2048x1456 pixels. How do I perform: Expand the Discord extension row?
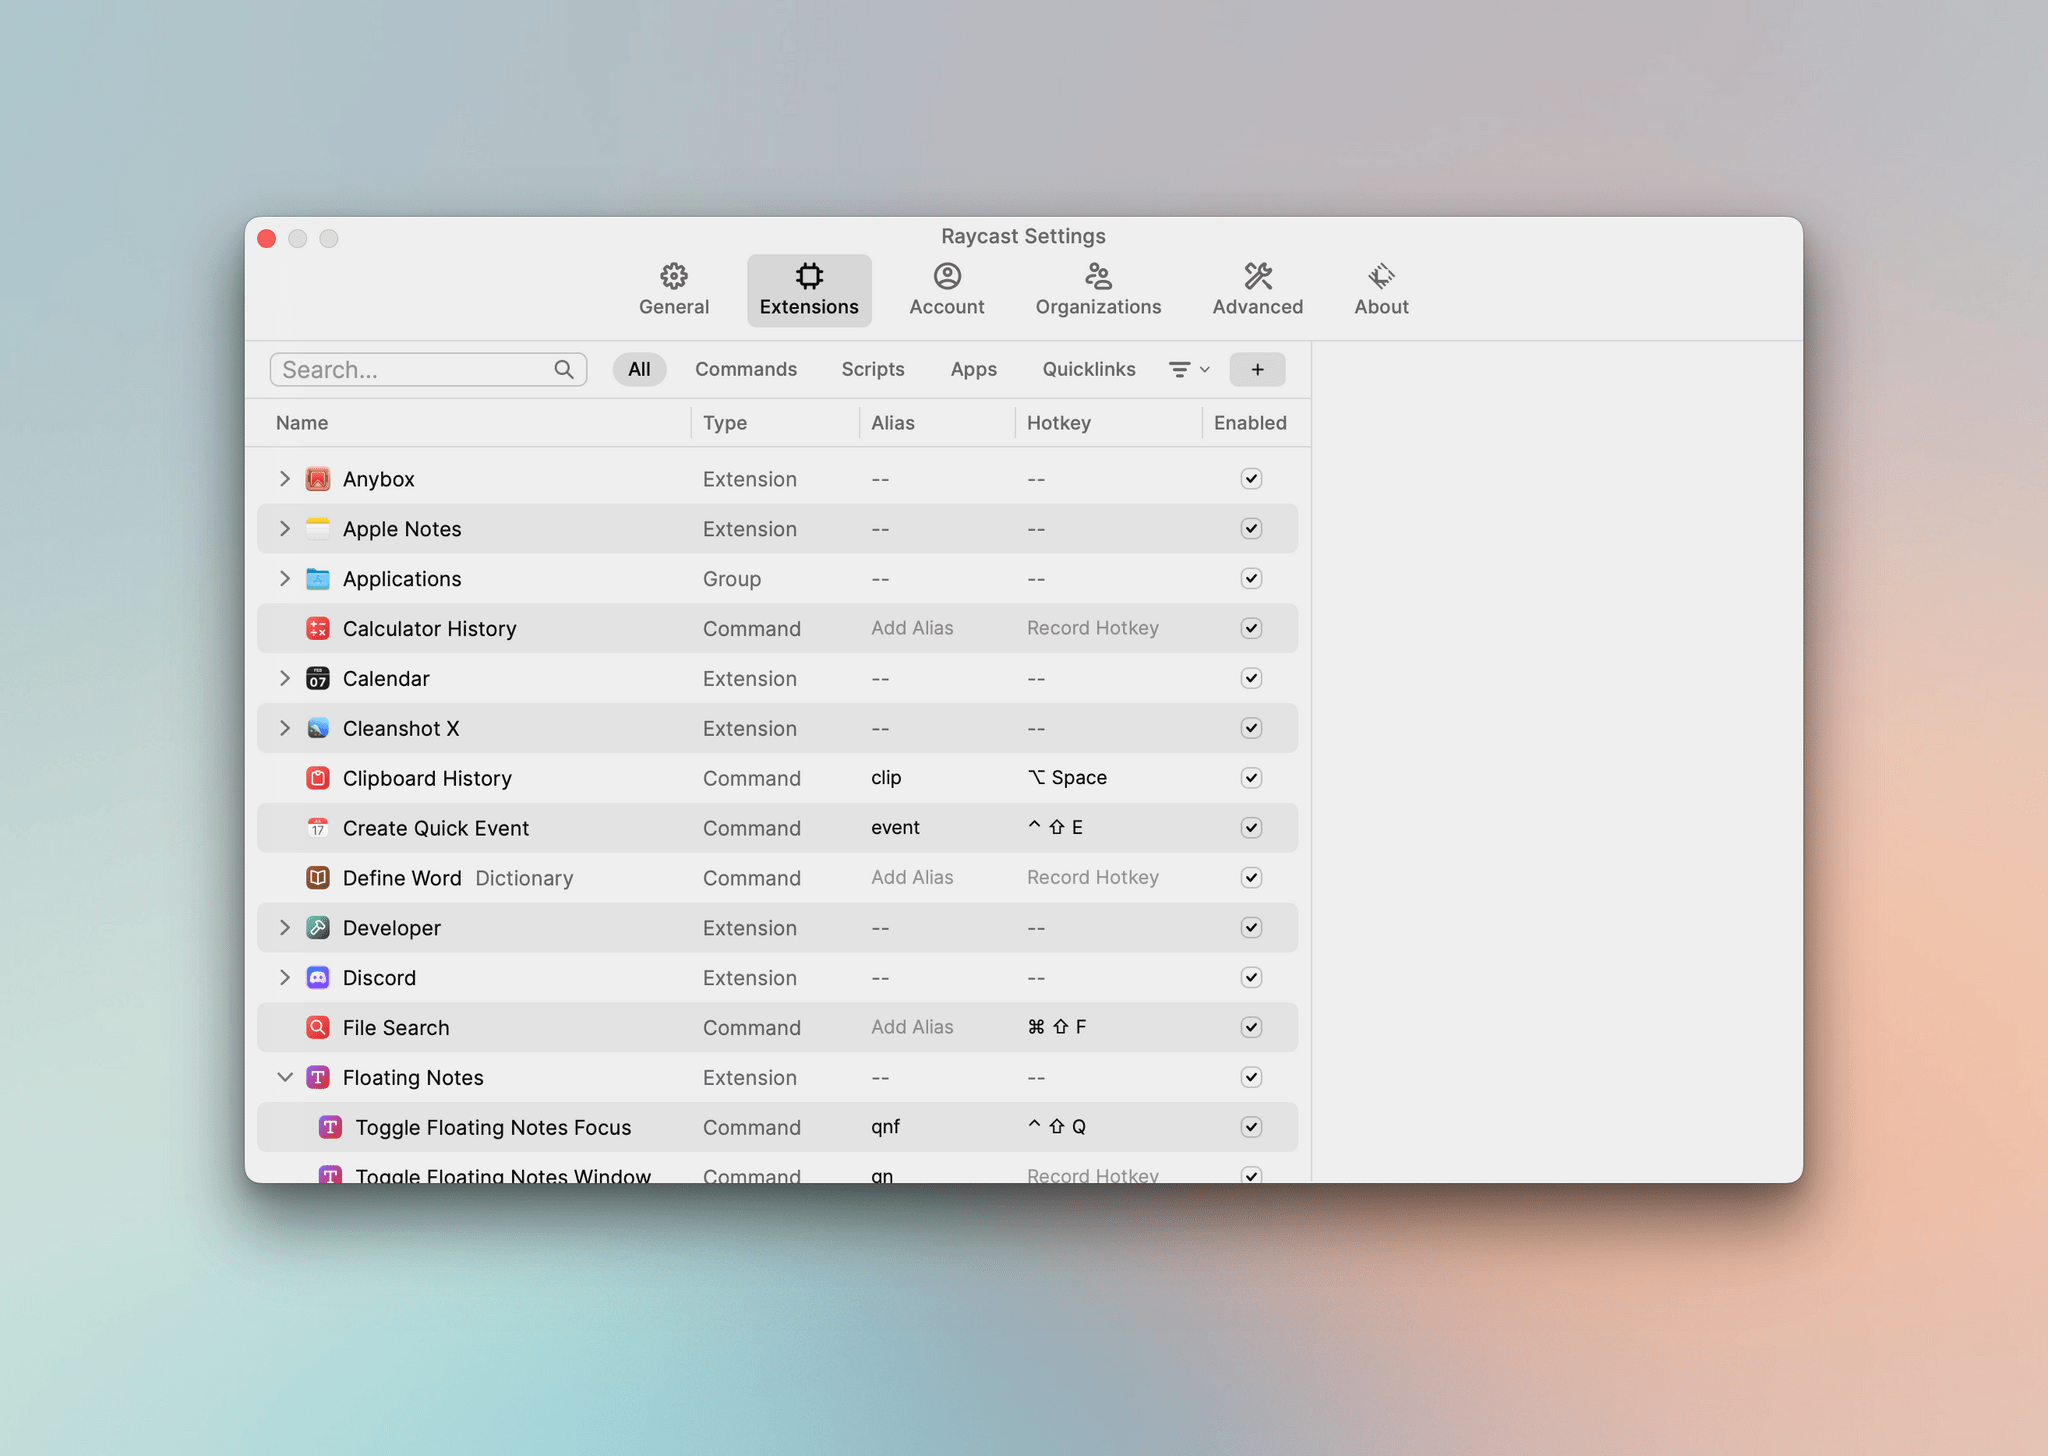(285, 977)
